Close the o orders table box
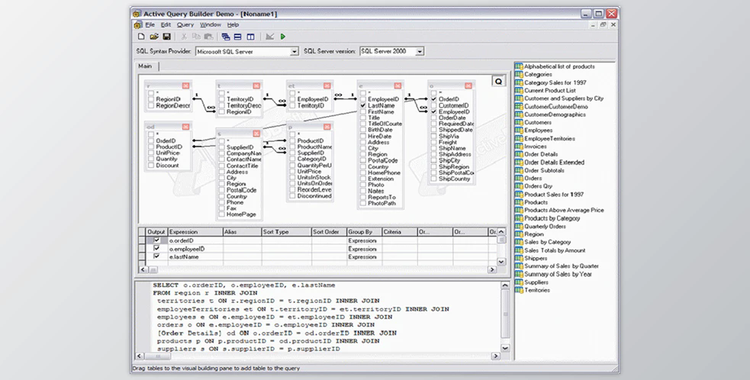 tap(469, 86)
